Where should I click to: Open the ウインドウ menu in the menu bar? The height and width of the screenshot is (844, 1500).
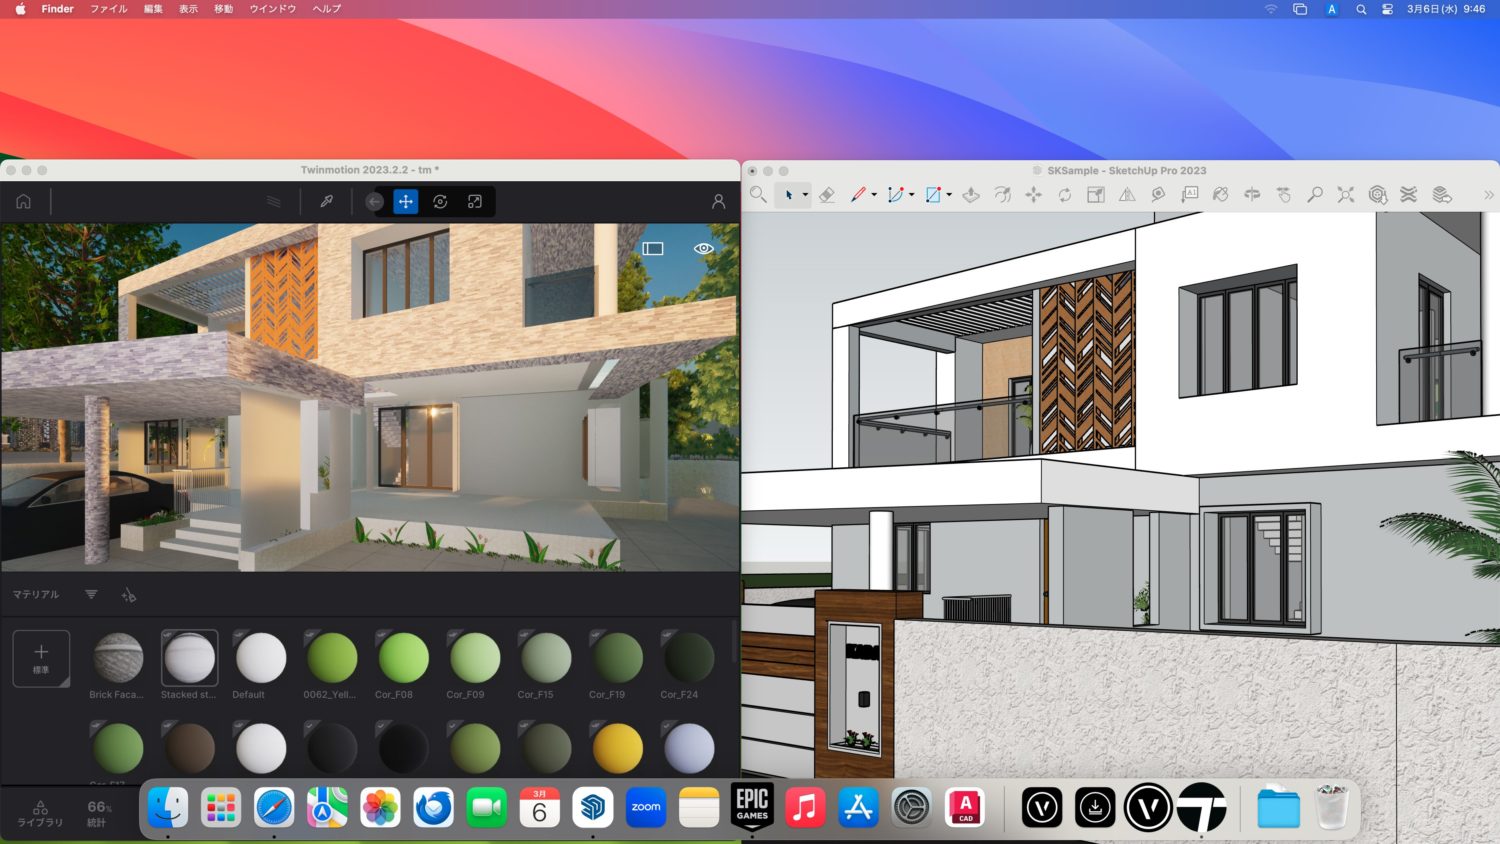tap(271, 9)
